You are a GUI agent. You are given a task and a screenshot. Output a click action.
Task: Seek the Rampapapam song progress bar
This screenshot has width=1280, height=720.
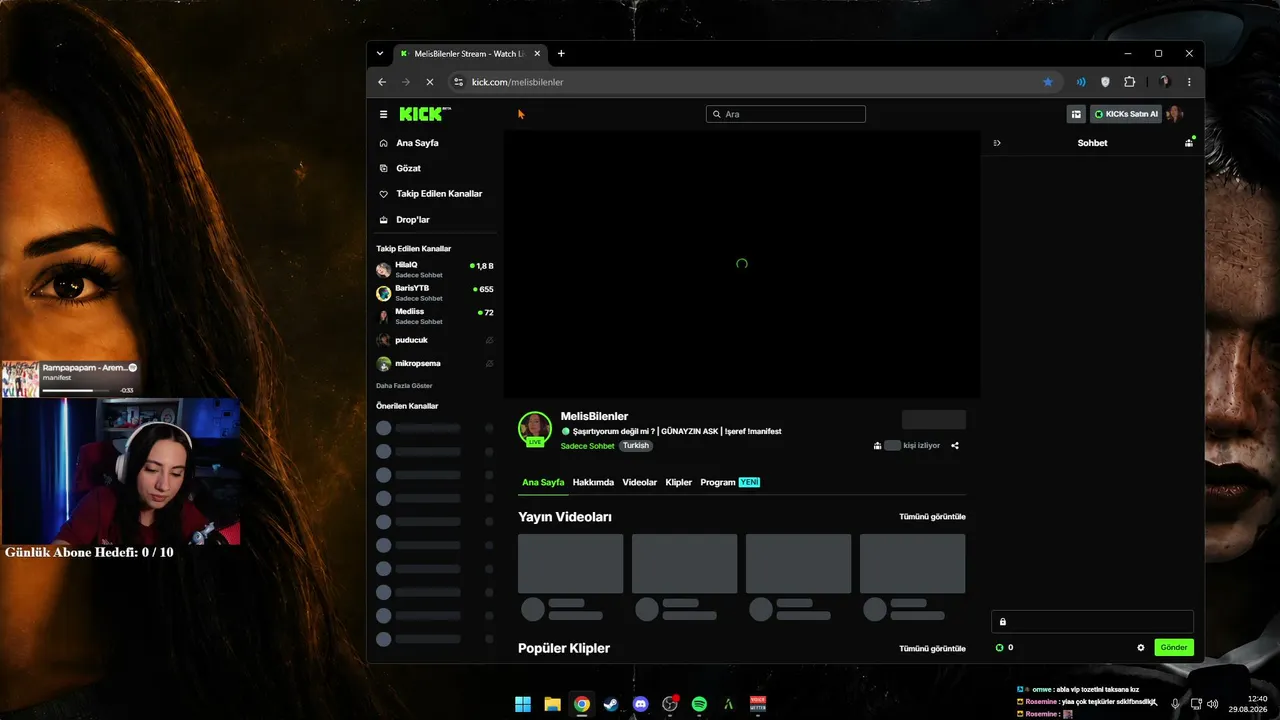pos(78,390)
